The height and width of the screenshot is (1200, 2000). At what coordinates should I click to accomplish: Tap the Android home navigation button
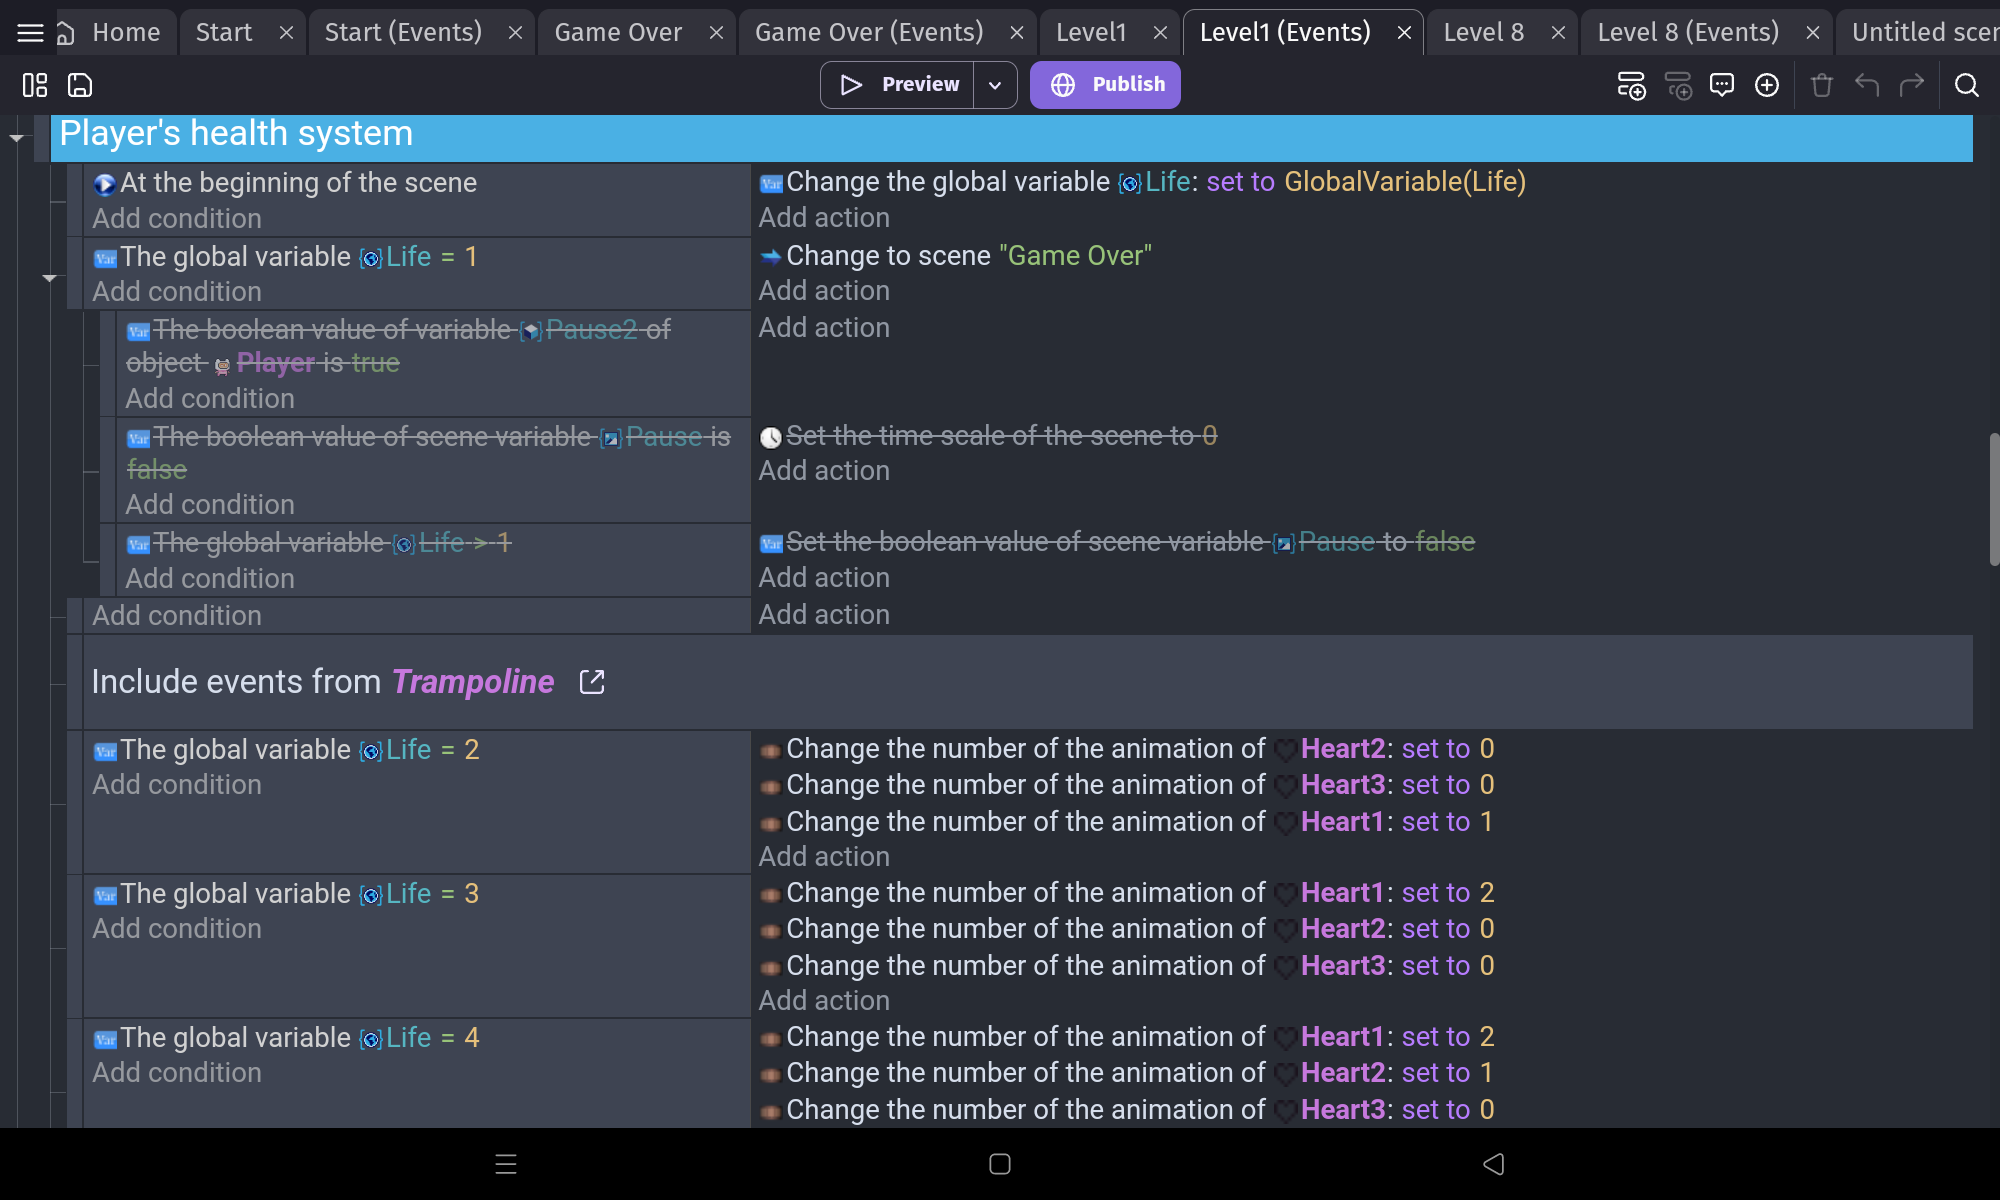(1000, 1164)
